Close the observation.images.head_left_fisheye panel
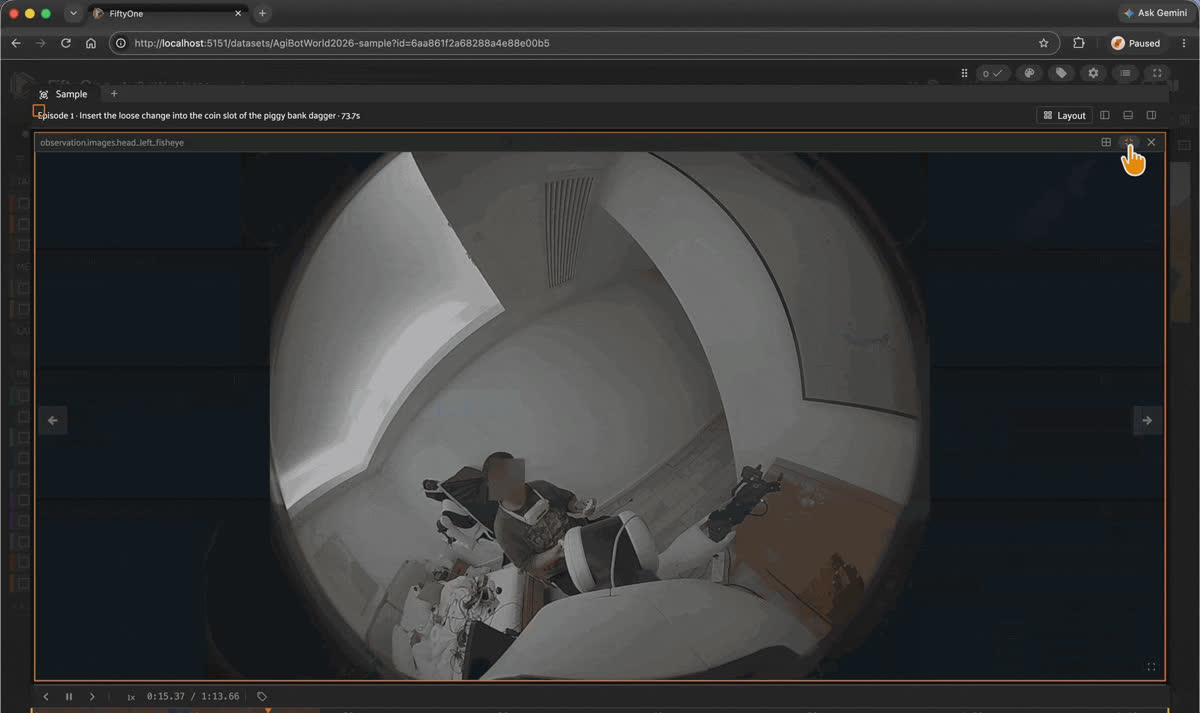The image size is (1200, 713). click(x=1151, y=142)
